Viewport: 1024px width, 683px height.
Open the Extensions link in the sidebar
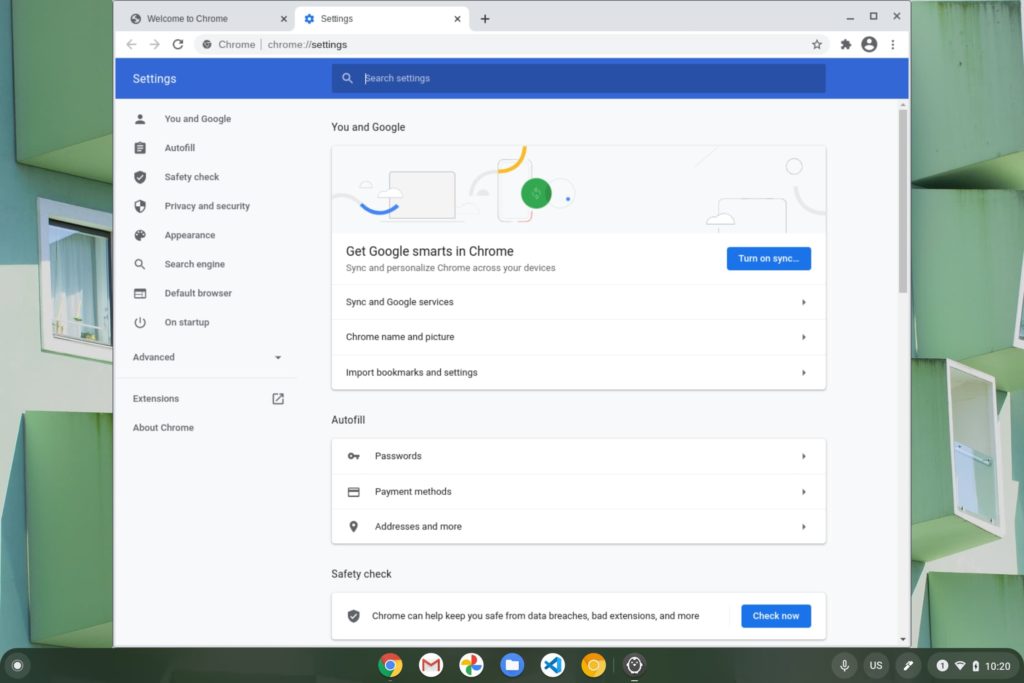point(155,399)
